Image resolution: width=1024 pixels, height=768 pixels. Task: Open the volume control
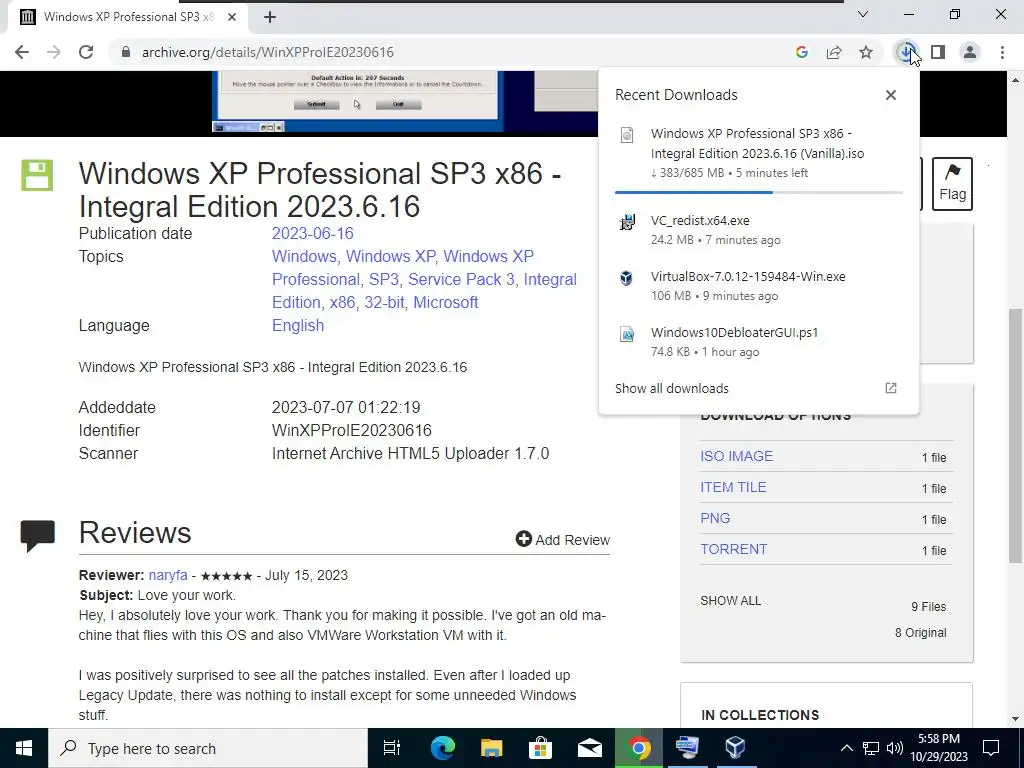pyautogui.click(x=895, y=748)
